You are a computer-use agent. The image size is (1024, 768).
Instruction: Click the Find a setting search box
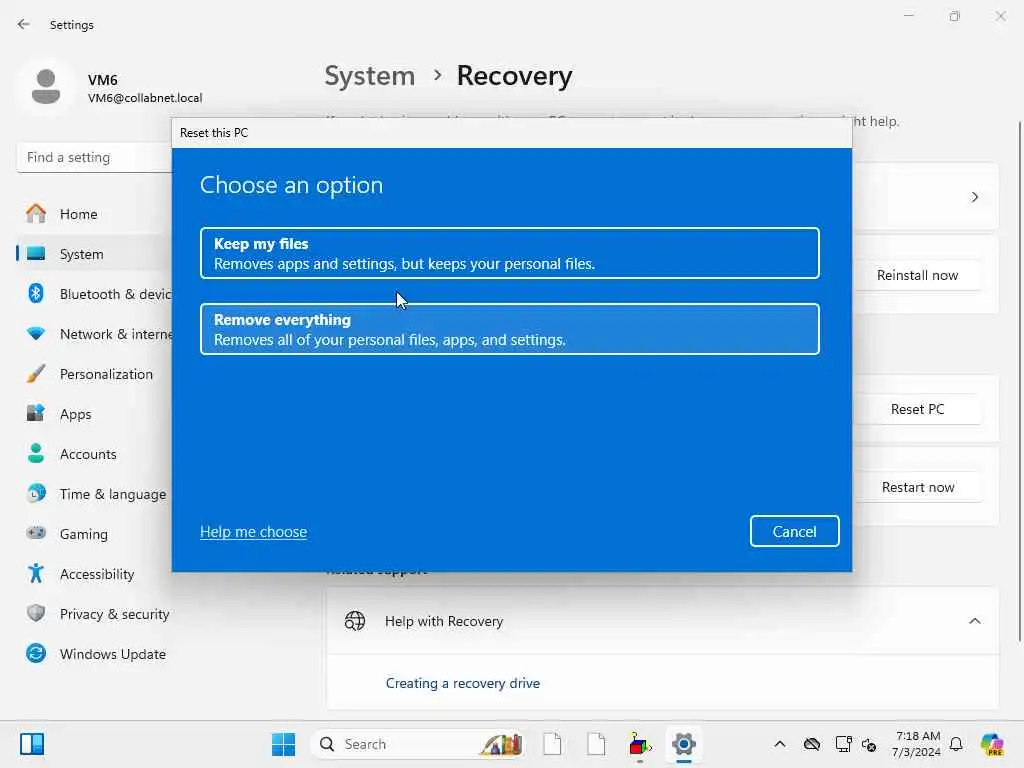95,157
